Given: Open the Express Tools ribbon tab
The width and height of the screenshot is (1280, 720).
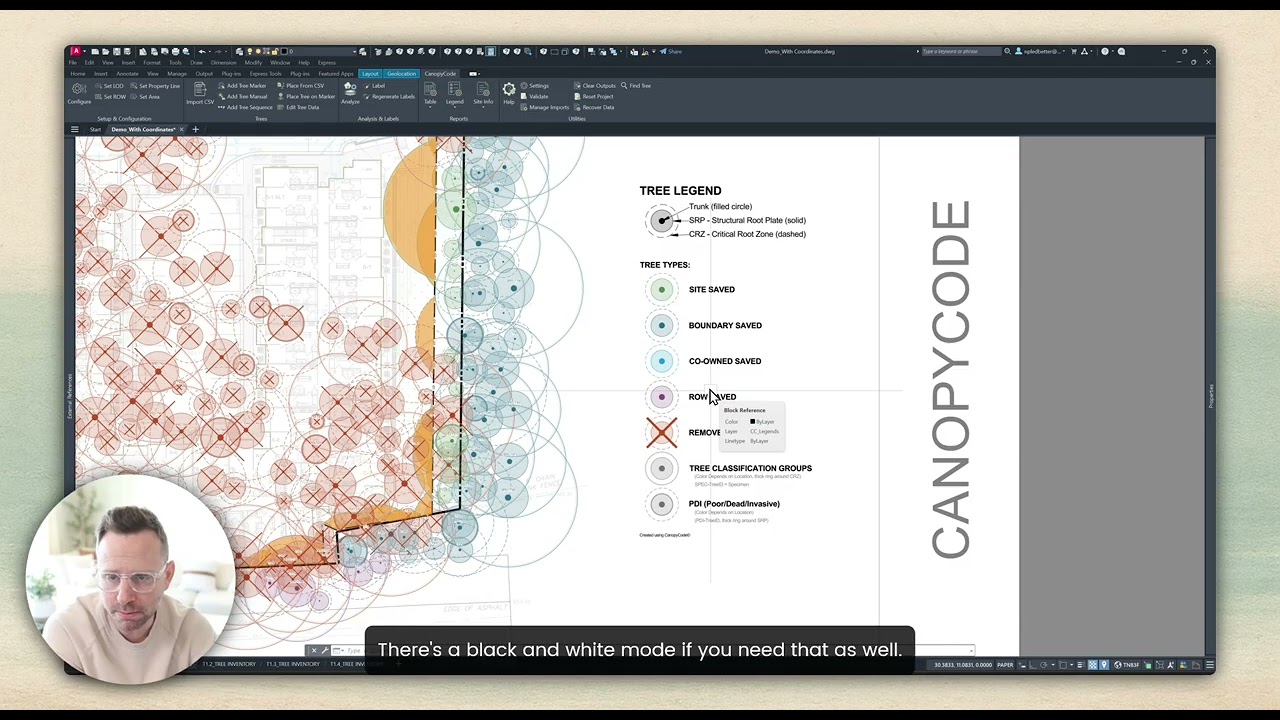Looking at the screenshot, I should tap(265, 73).
